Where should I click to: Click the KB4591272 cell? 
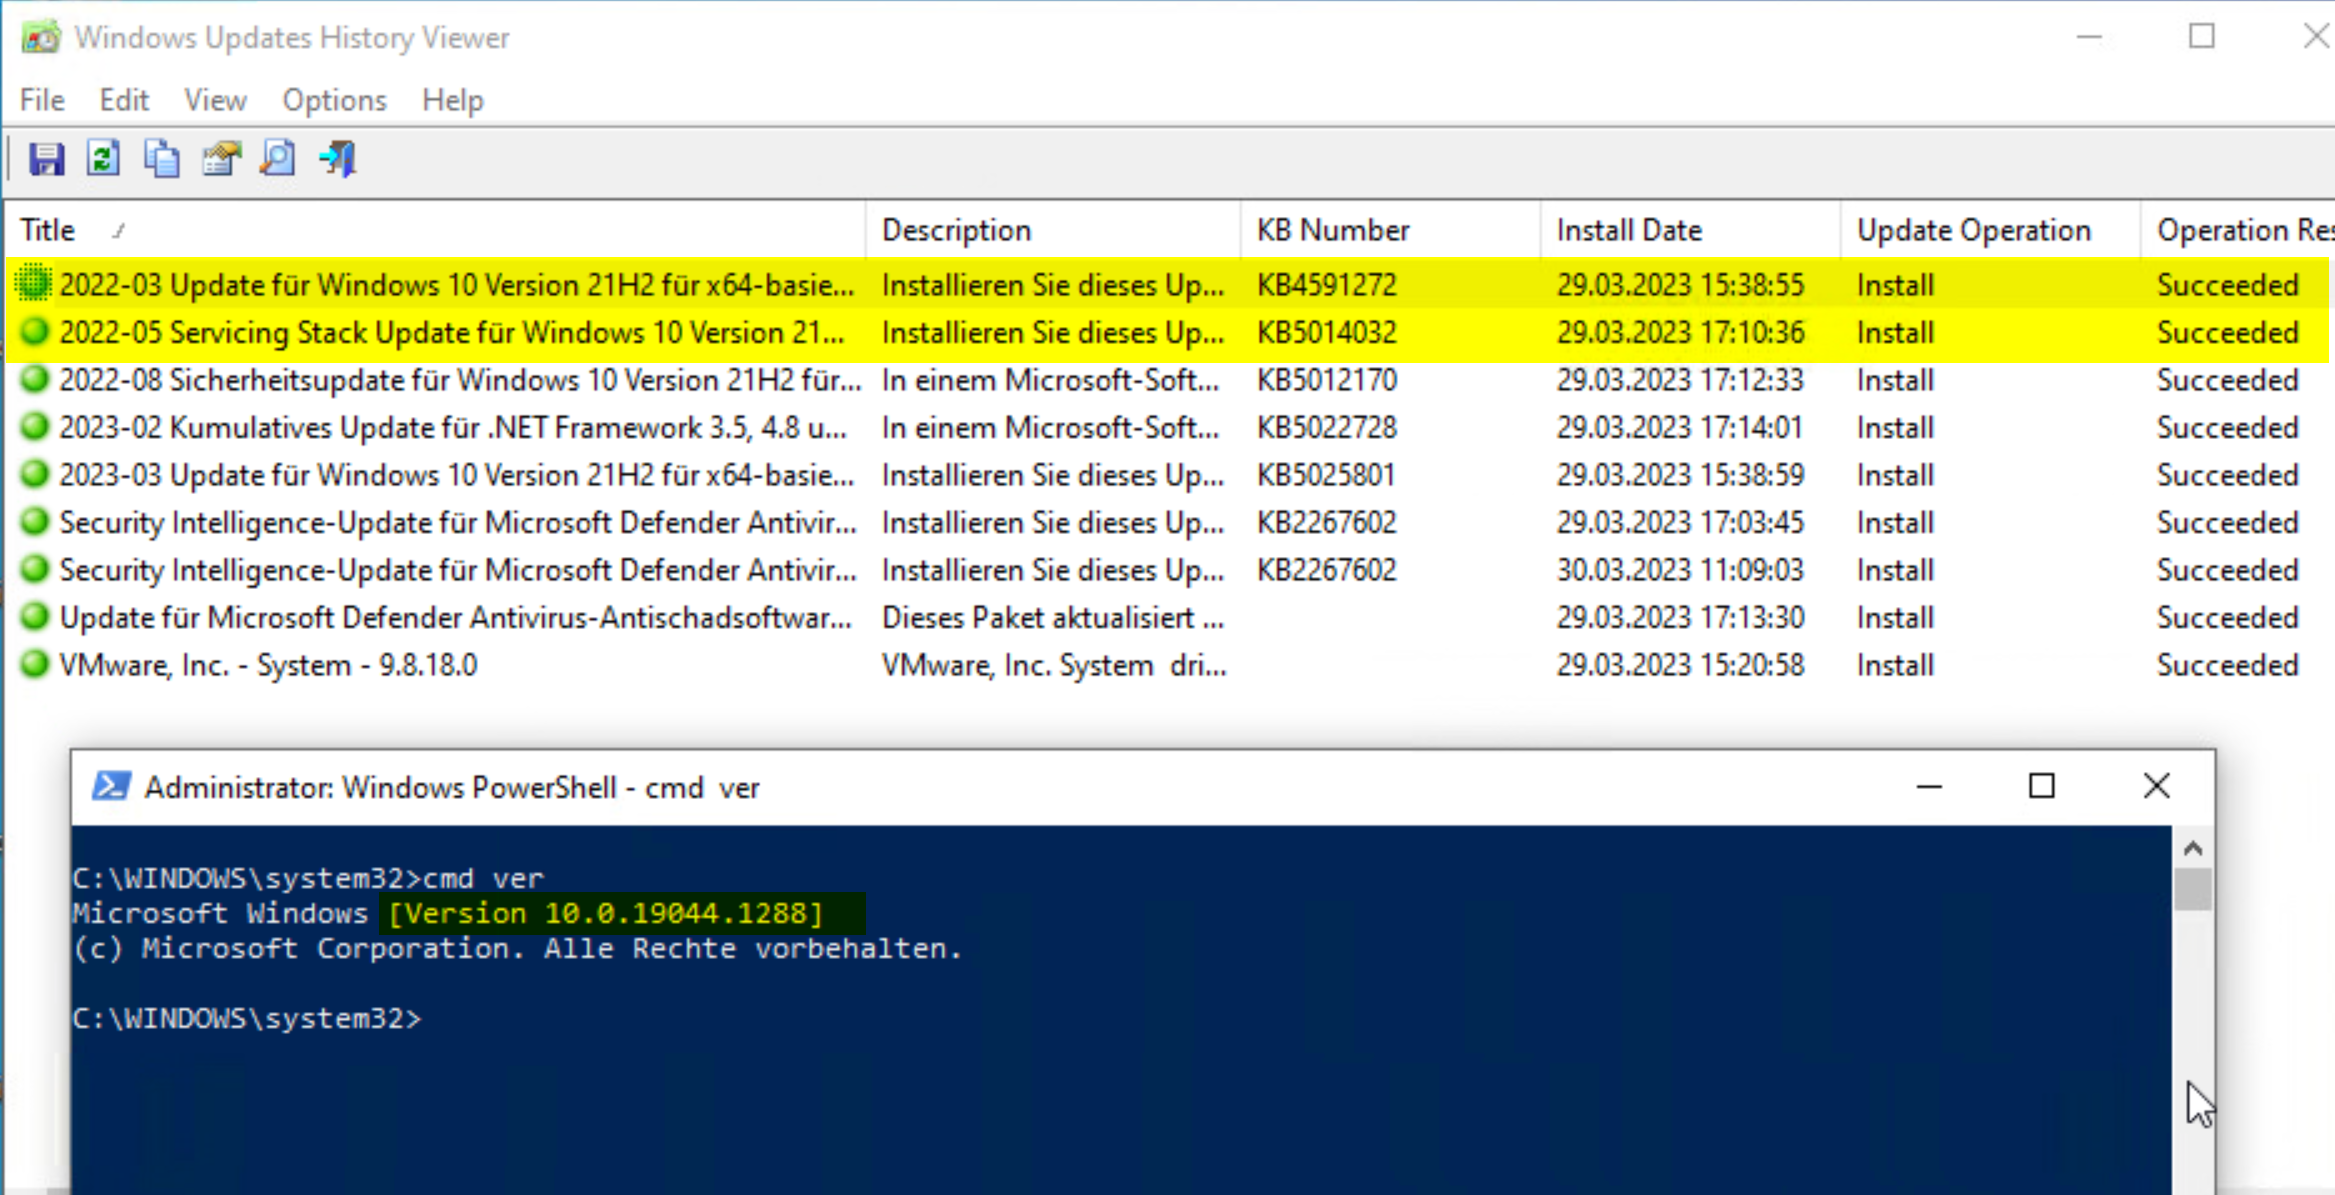tap(1326, 285)
